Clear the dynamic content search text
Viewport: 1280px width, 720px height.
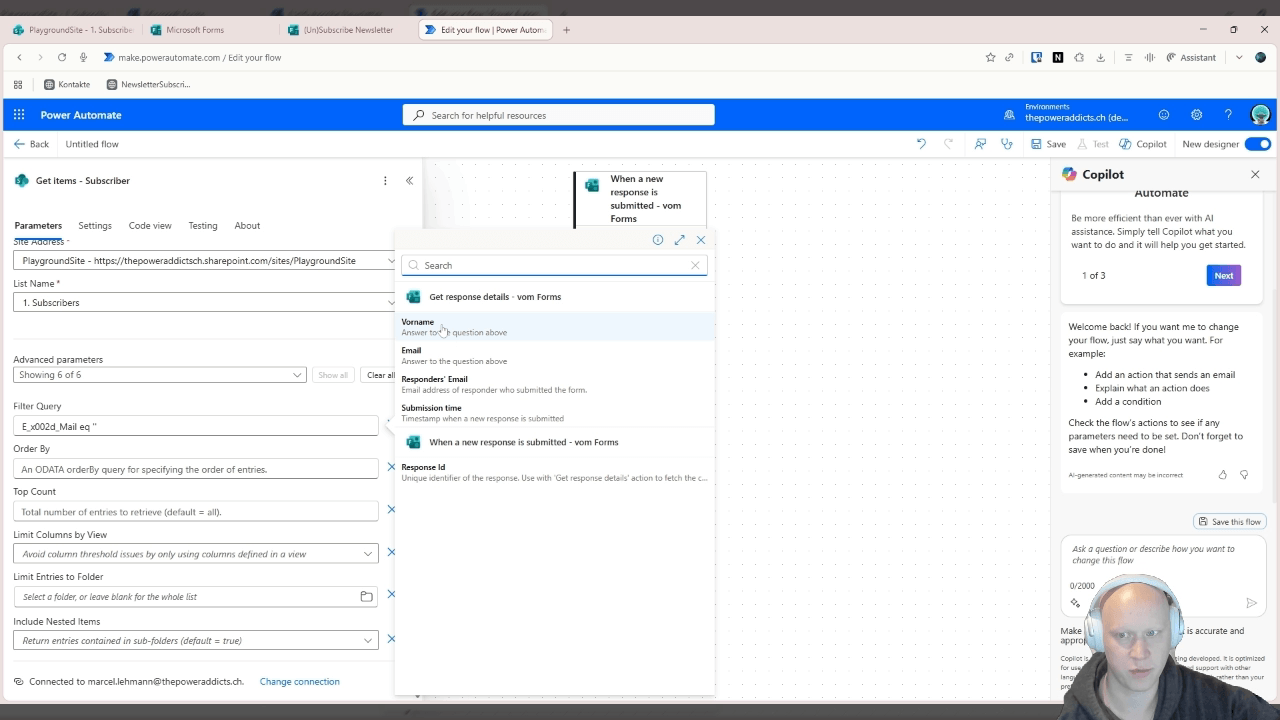(x=695, y=265)
